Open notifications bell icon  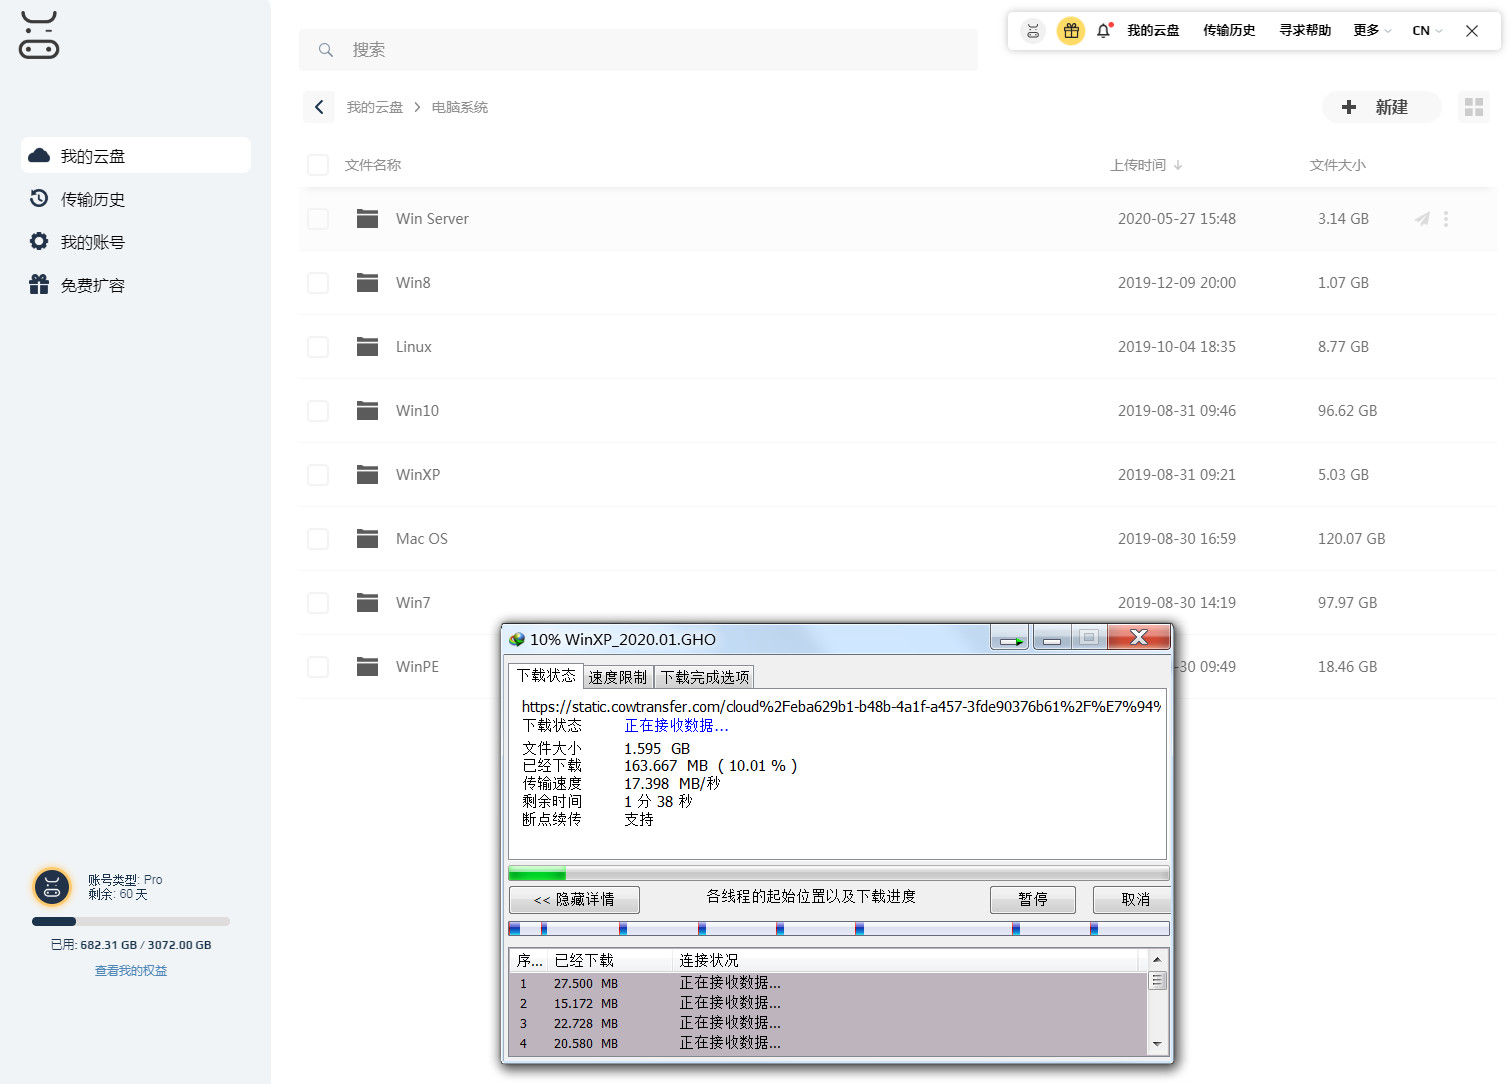point(1104,31)
